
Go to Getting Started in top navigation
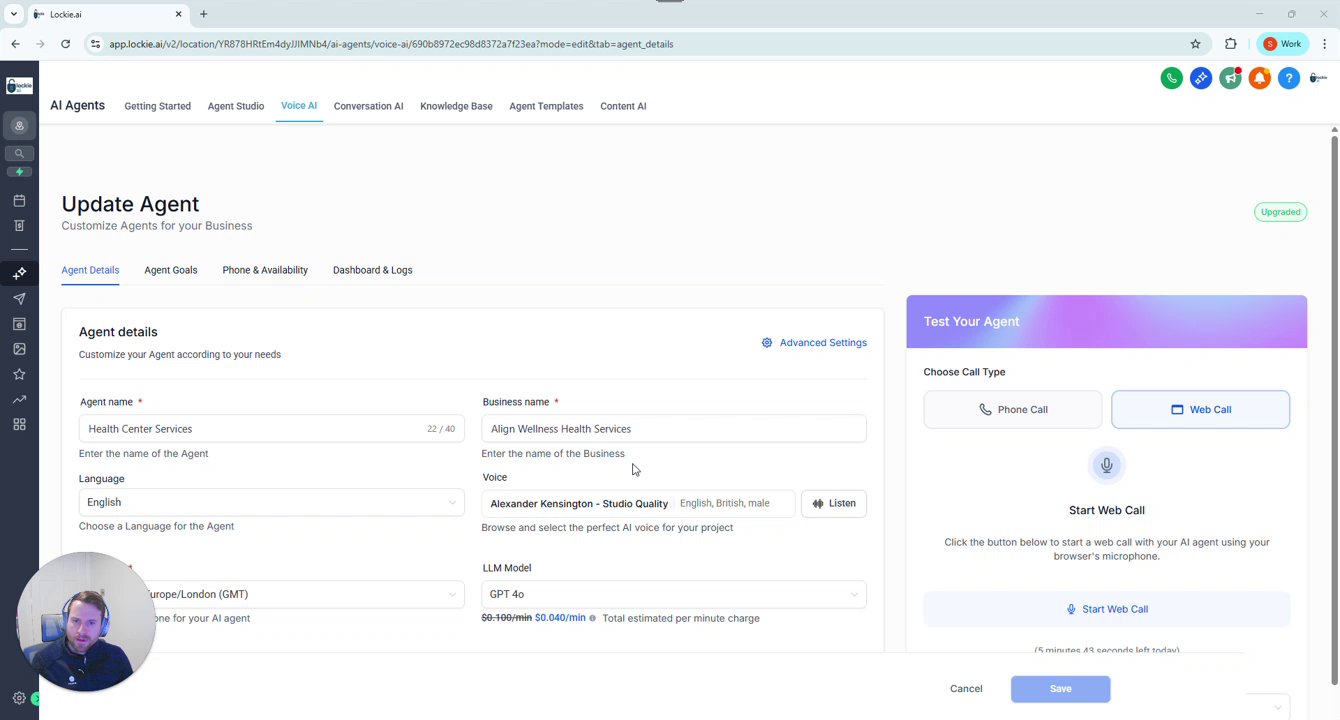coord(157,106)
